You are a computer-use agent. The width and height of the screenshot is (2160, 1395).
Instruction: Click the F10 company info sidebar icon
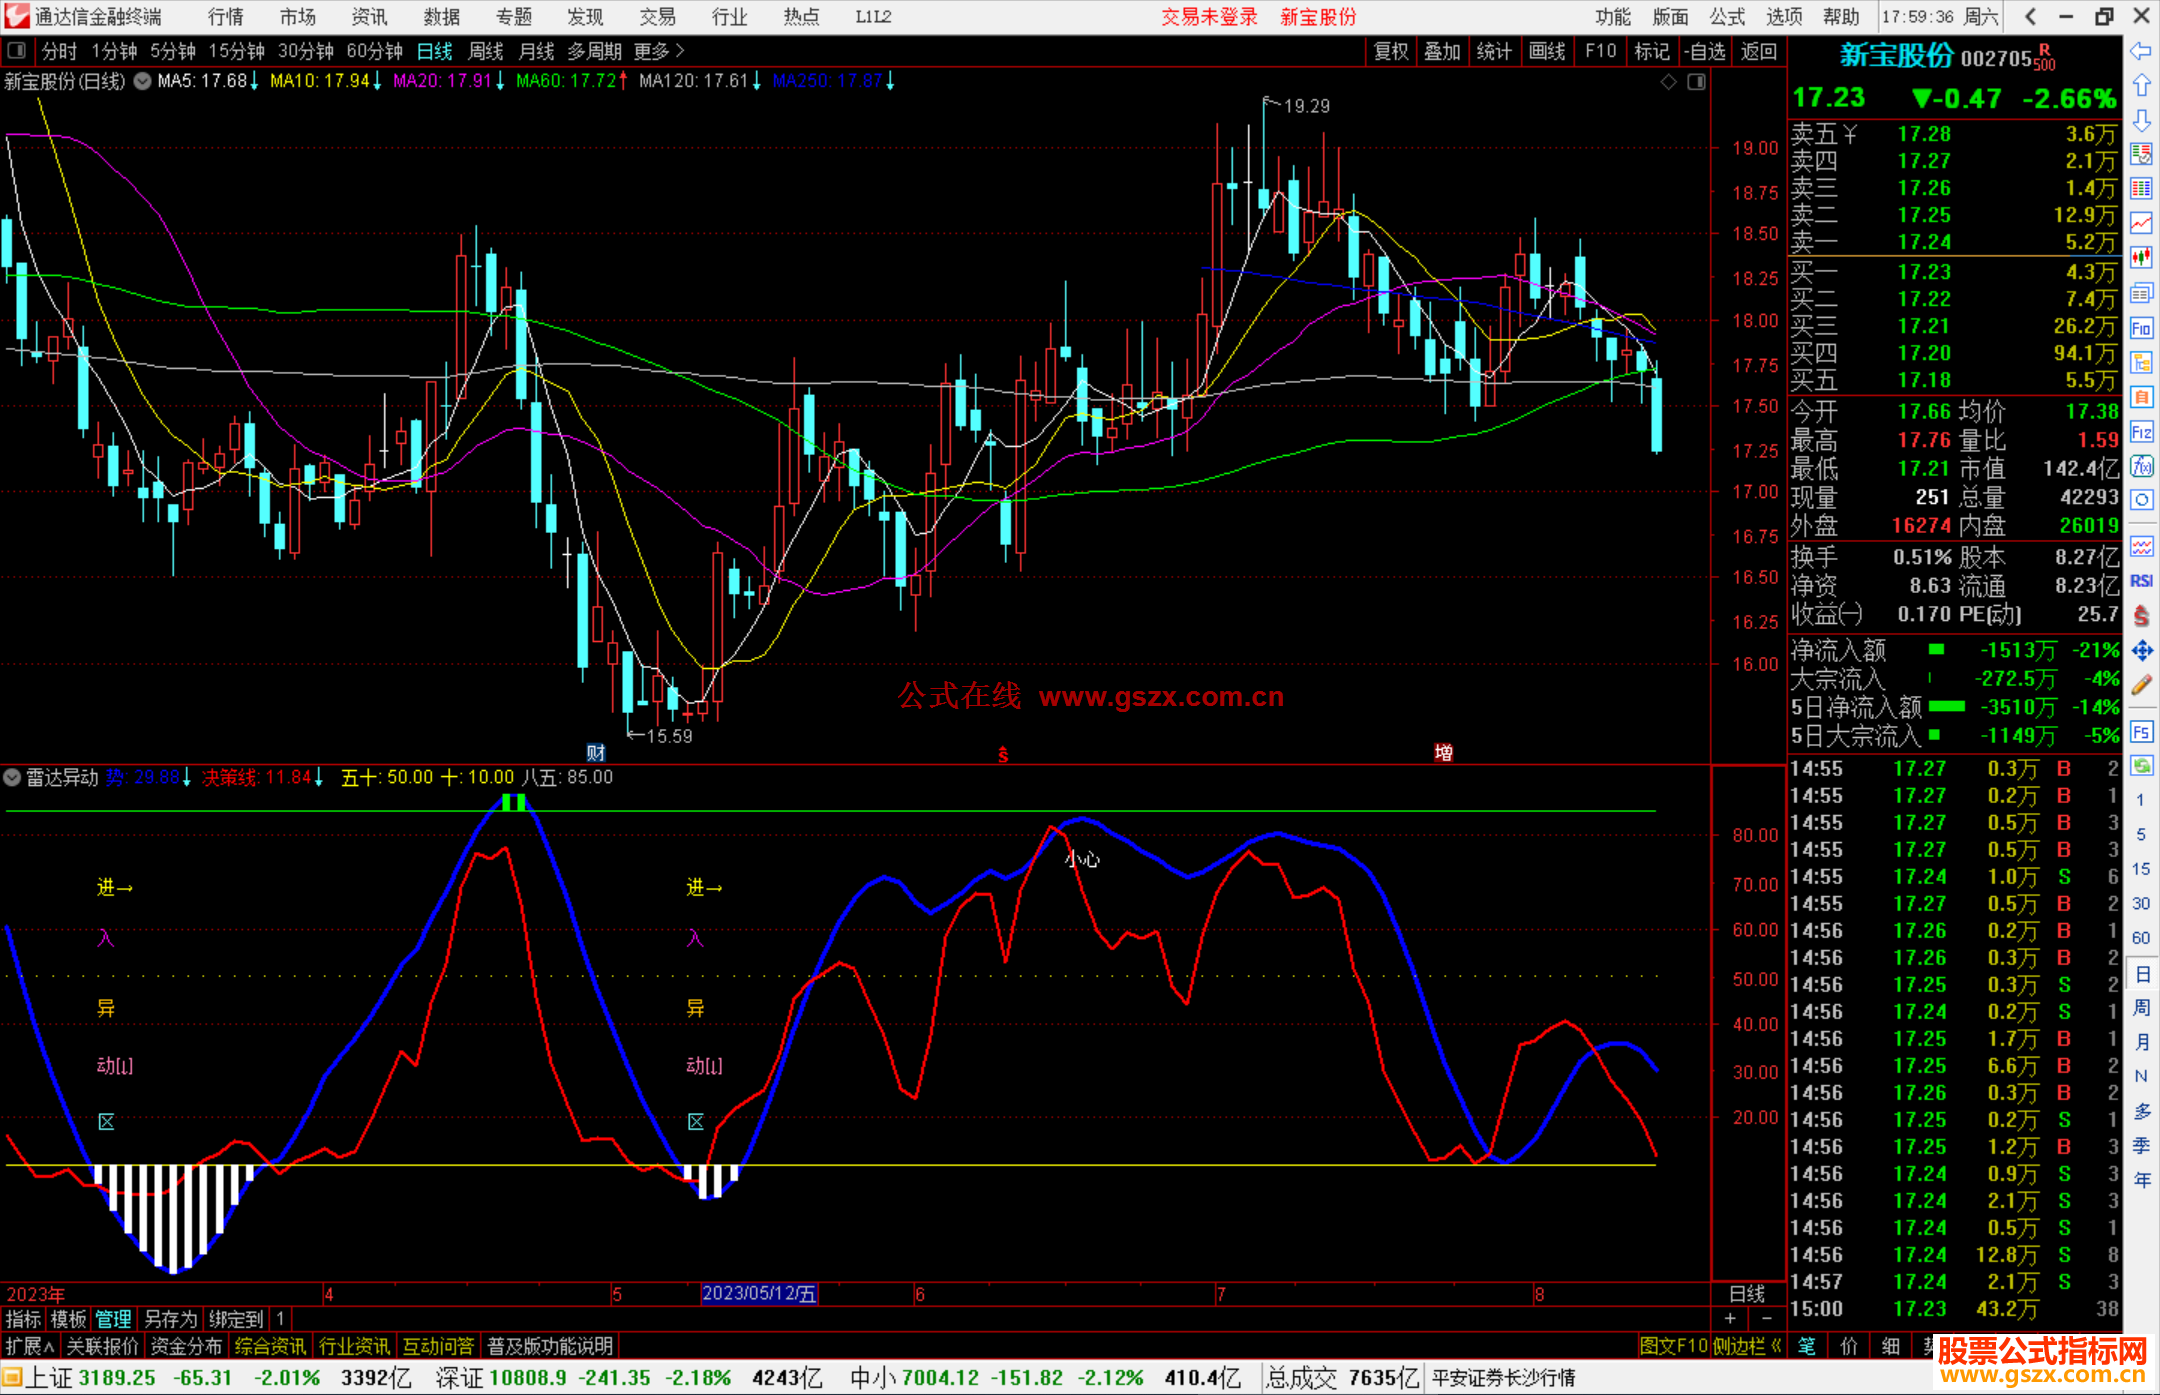click(2141, 328)
